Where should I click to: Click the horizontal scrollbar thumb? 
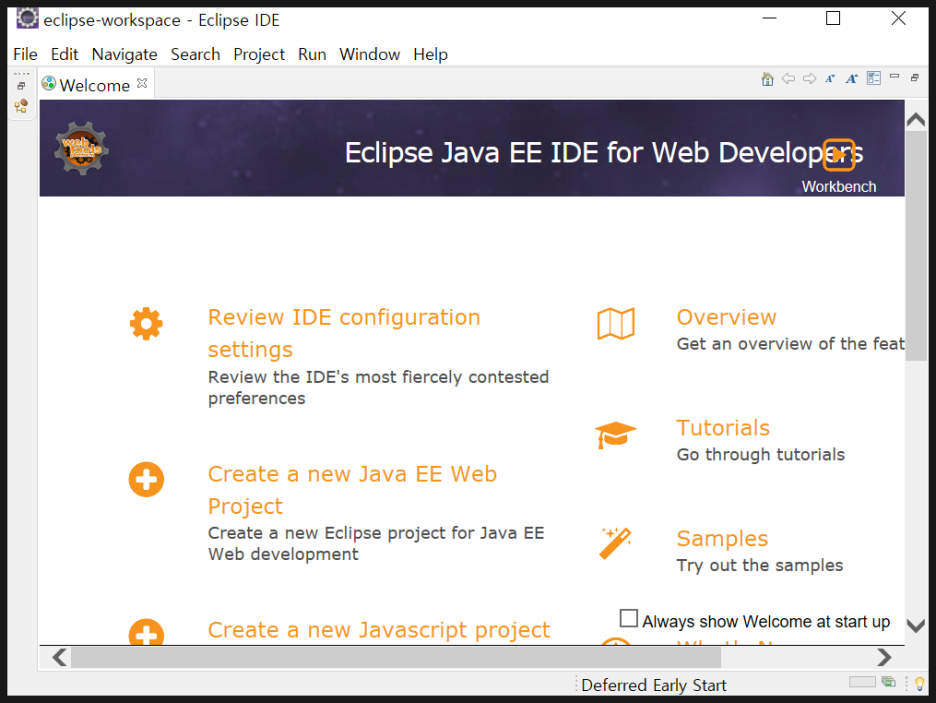(396, 658)
